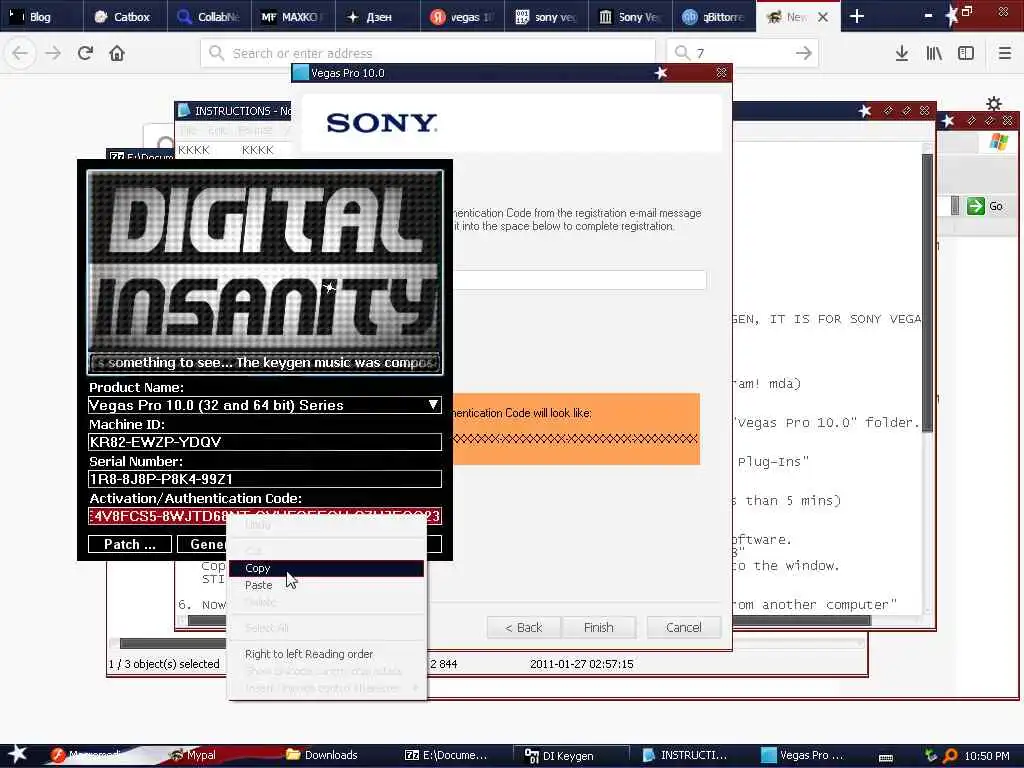Switch to the qBittorrent tab
Screen dimensions: 1024x768
[x=714, y=16]
